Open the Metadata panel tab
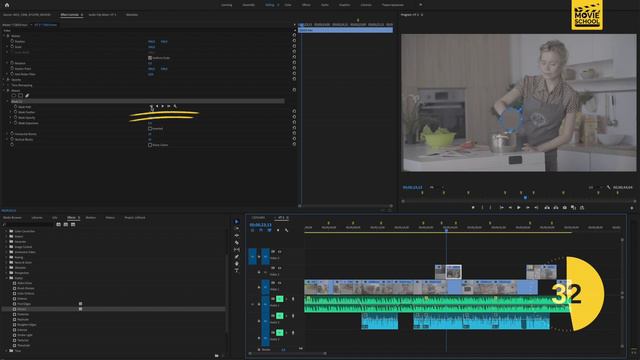Viewport: 640px width, 360px height. 132,15
